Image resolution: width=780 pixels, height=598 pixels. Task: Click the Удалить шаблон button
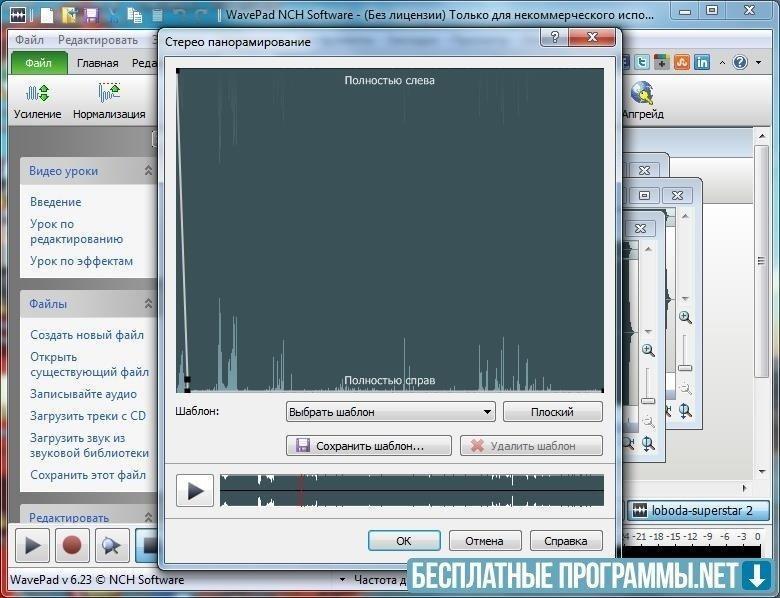tap(531, 446)
